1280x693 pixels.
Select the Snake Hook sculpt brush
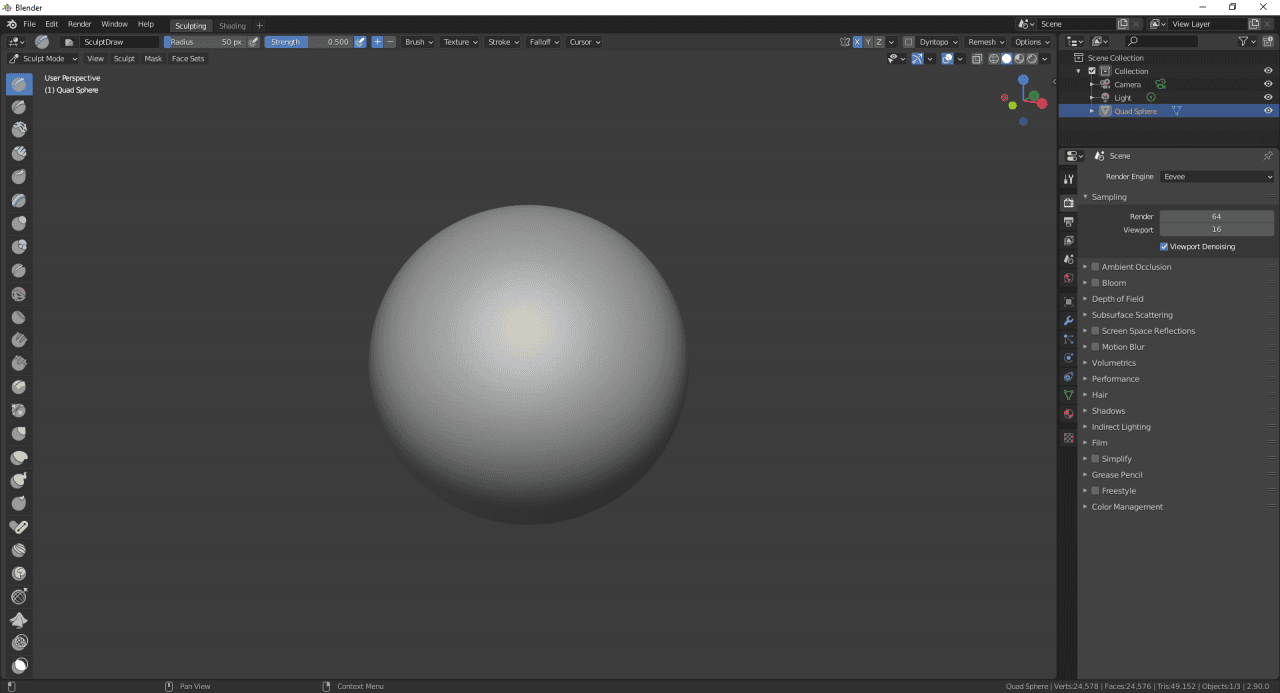tap(18, 478)
